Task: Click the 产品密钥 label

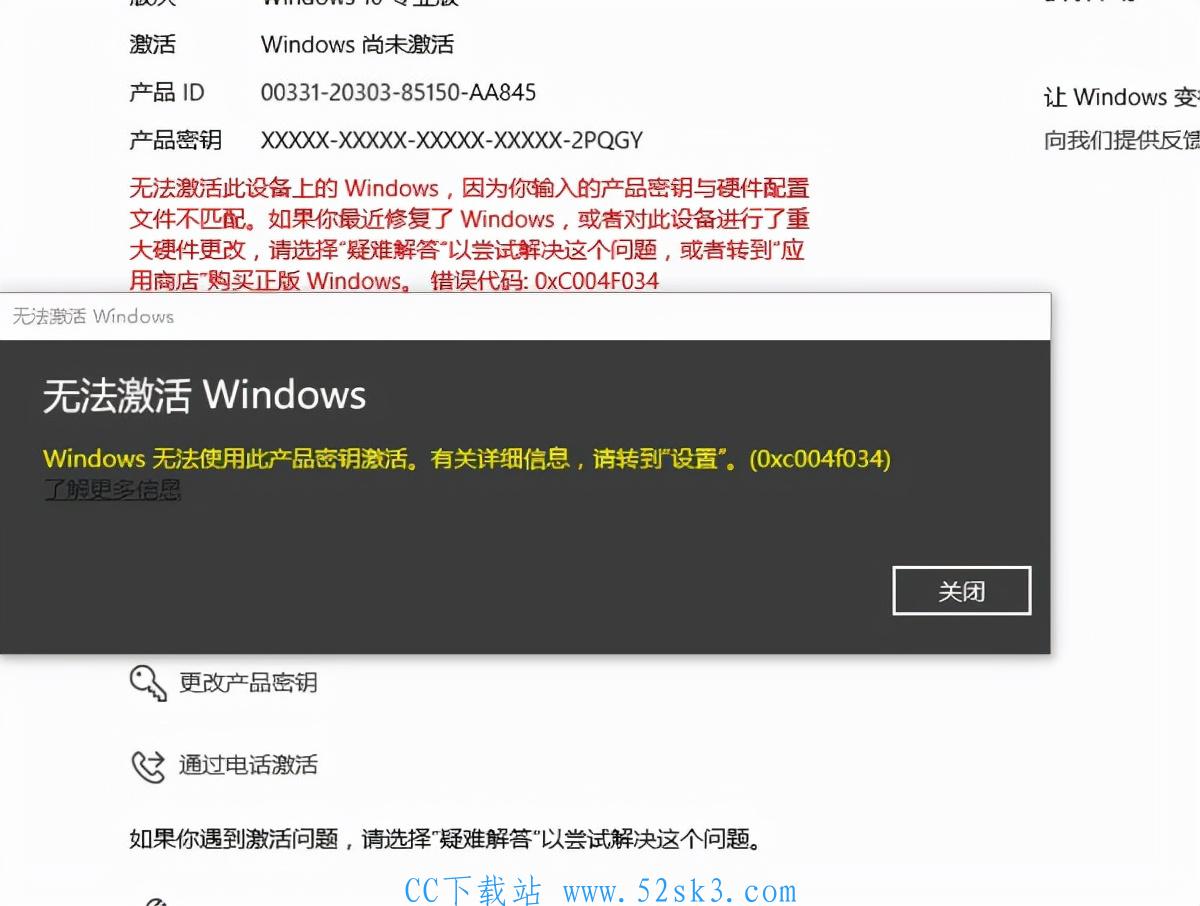Action: (176, 140)
